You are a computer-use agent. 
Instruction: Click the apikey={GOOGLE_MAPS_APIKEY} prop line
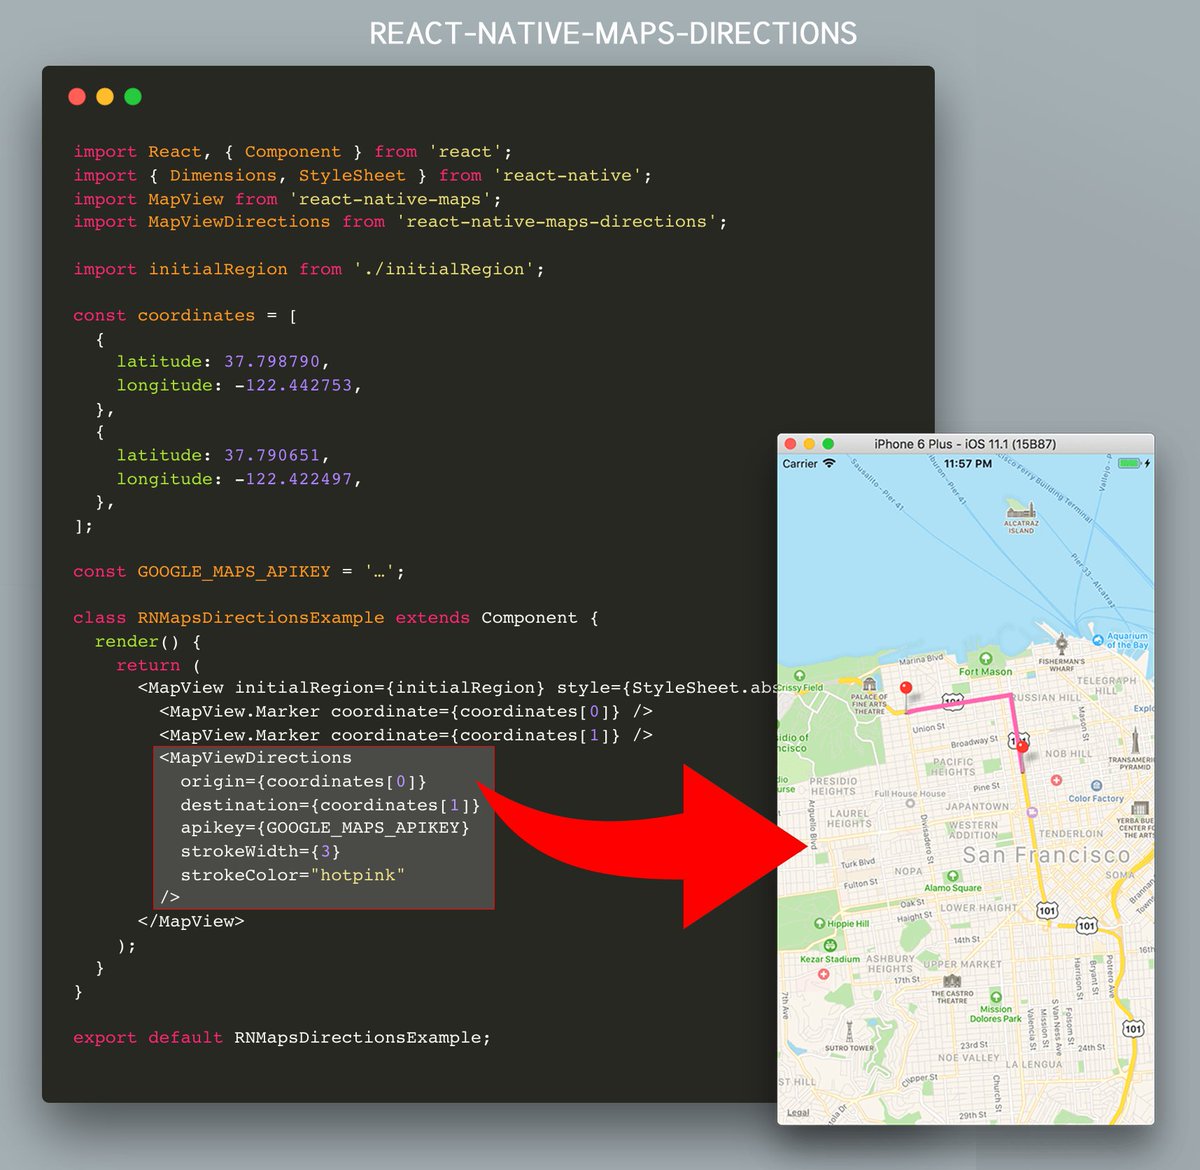(x=324, y=828)
